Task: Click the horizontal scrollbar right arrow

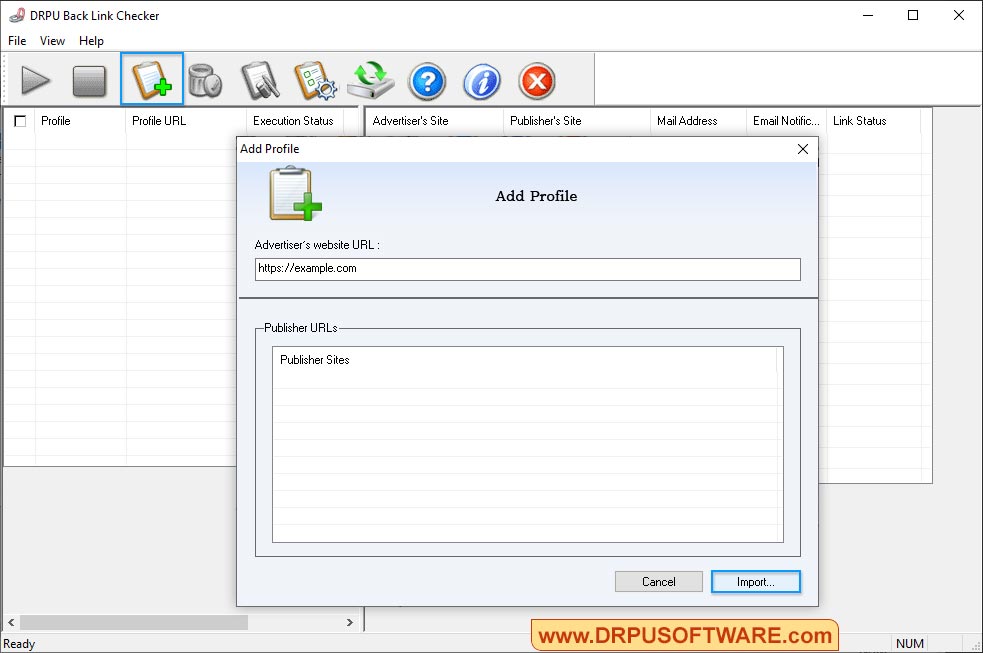Action: (350, 621)
